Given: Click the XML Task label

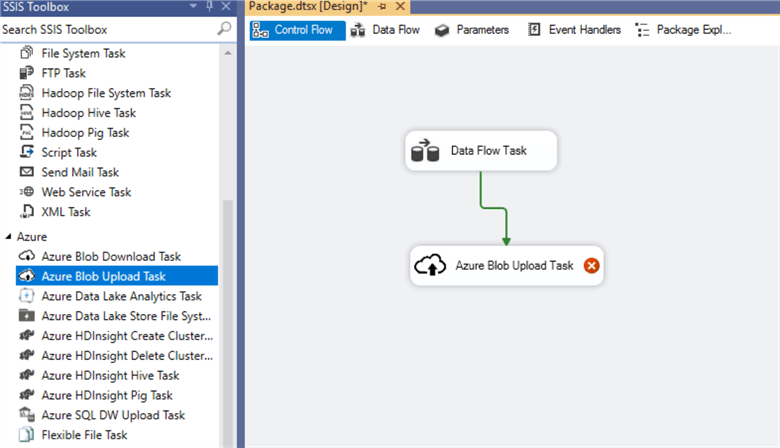Looking at the screenshot, I should [x=66, y=212].
